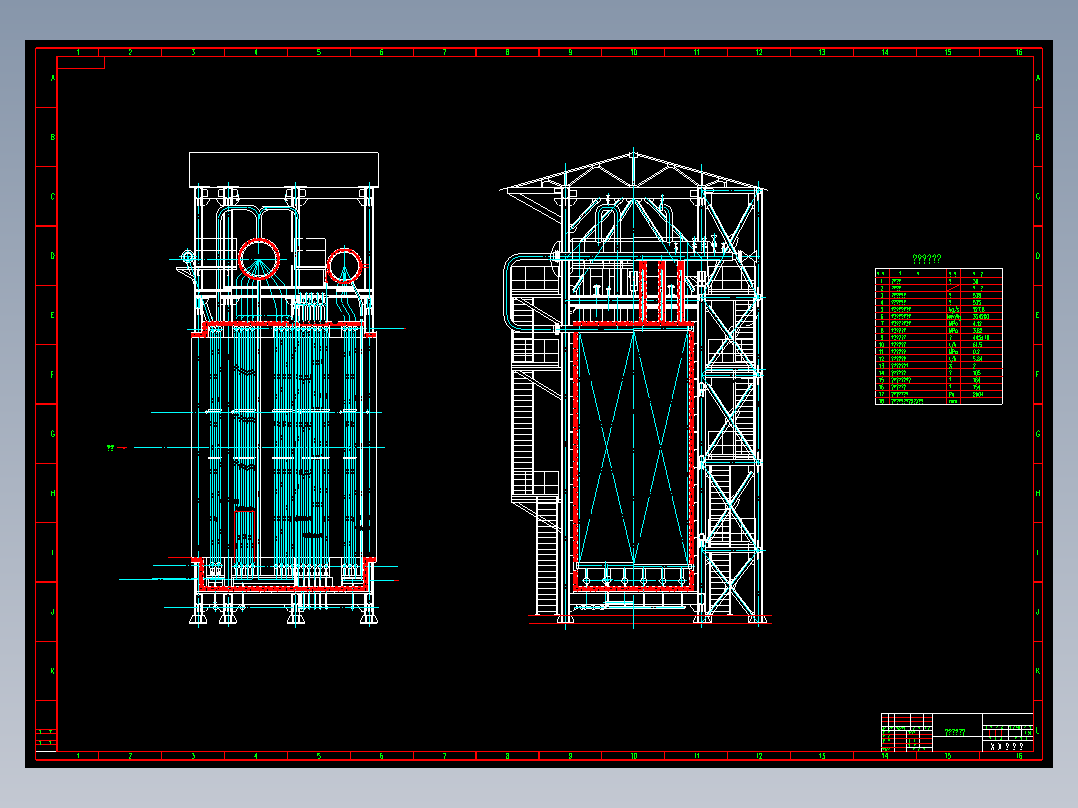
Task: Pick the roof truss apex in the right view
Action: (x=633, y=155)
